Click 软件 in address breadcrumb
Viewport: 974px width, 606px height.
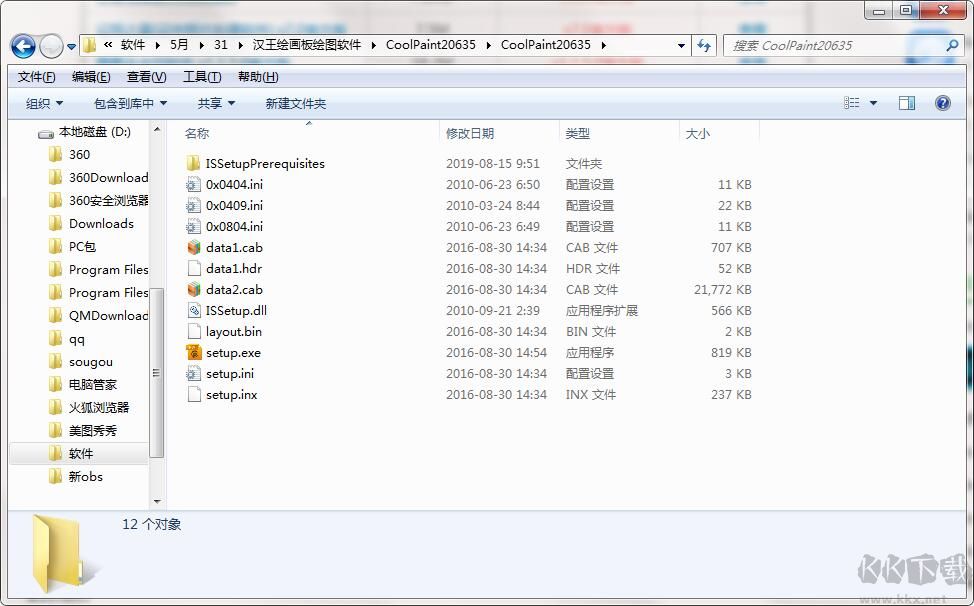(133, 45)
